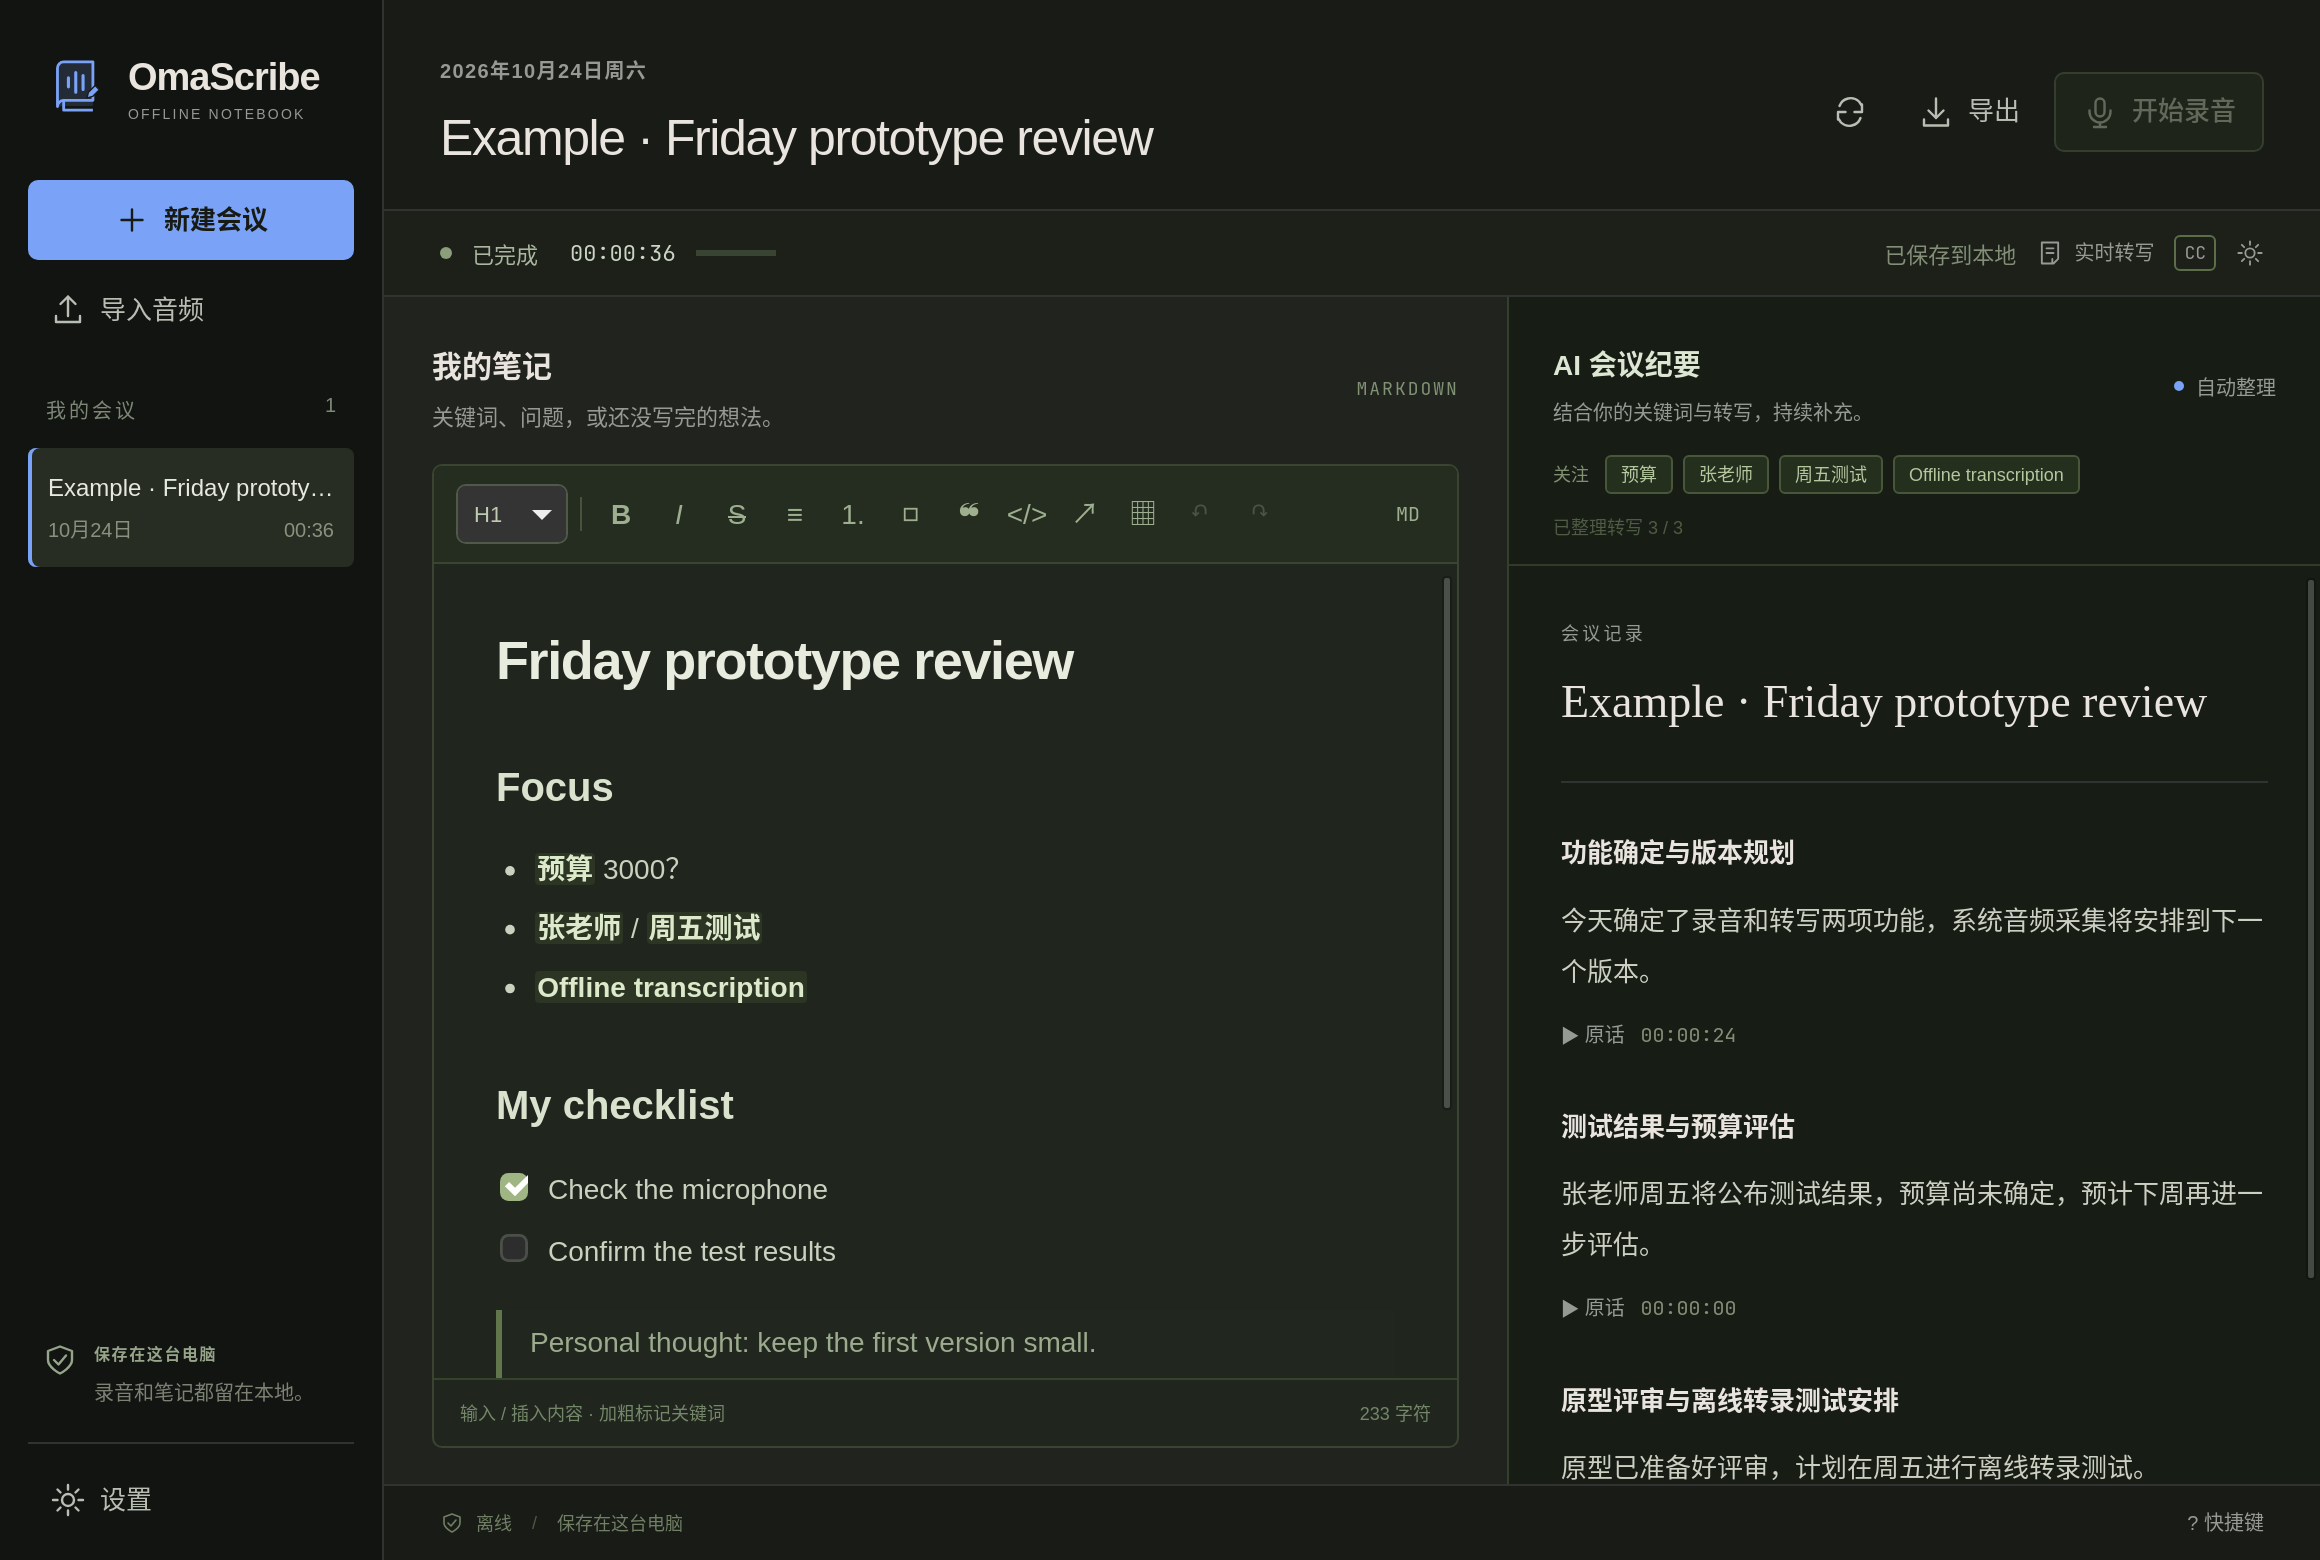The width and height of the screenshot is (2320, 1560).
Task: Click the notes editor scrollbar
Action: click(x=1446, y=843)
